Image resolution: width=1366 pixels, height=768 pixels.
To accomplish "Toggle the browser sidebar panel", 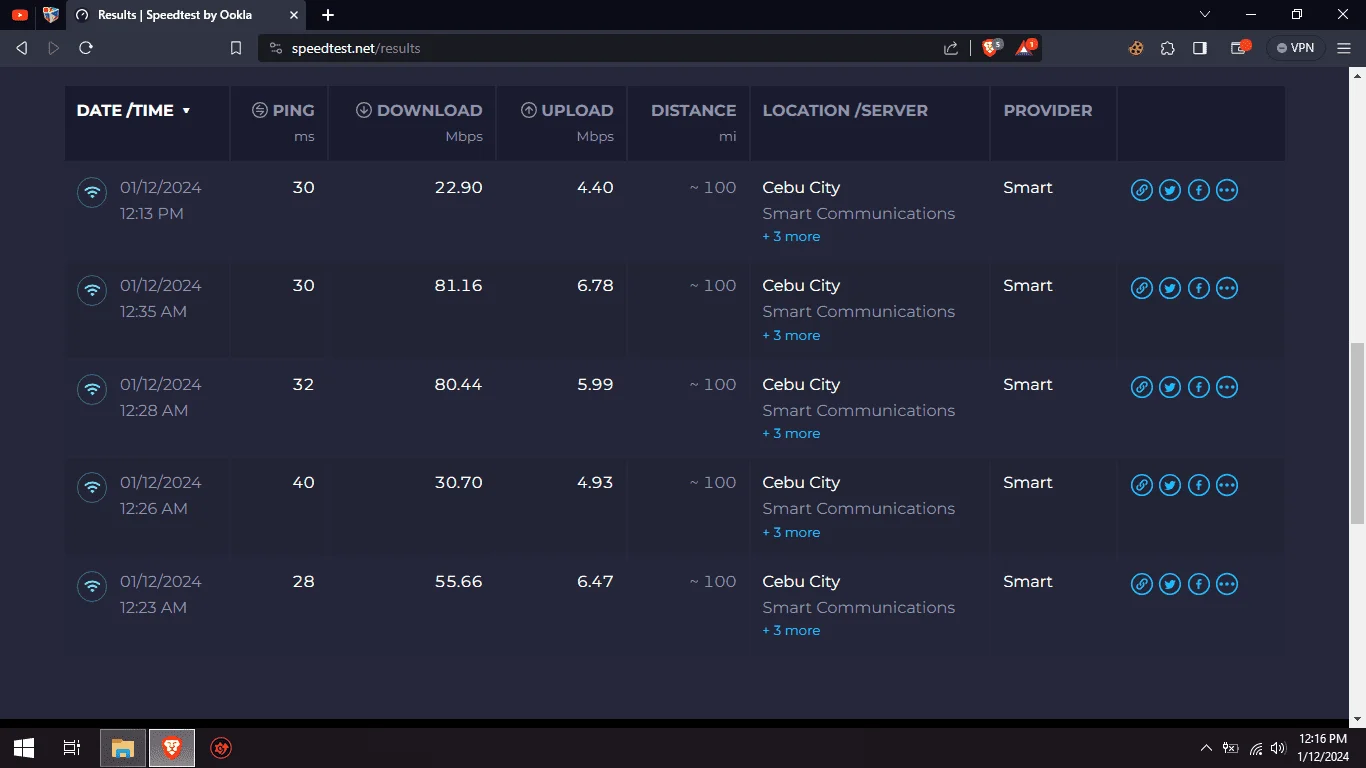I will [1200, 48].
